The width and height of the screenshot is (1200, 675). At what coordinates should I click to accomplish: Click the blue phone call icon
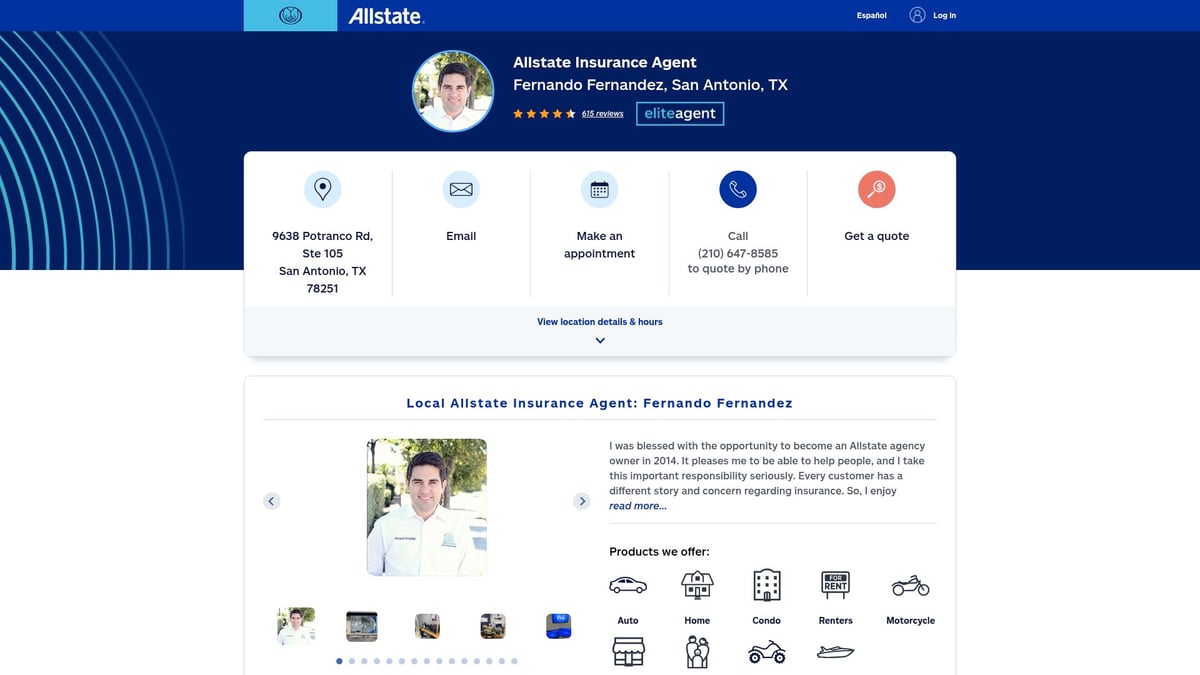[x=737, y=188]
